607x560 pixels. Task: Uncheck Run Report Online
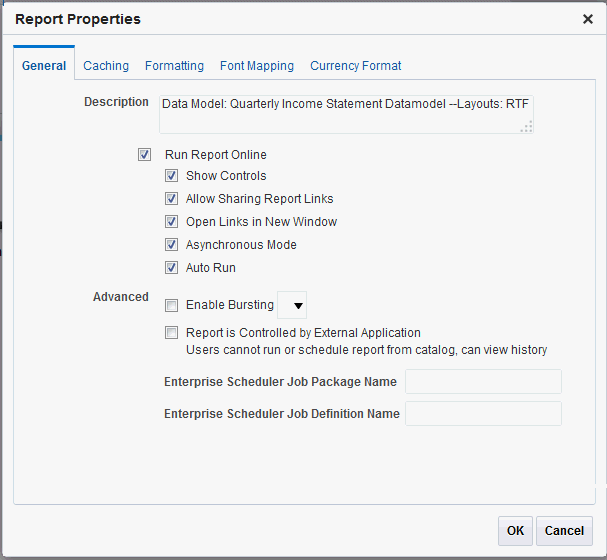(144, 154)
